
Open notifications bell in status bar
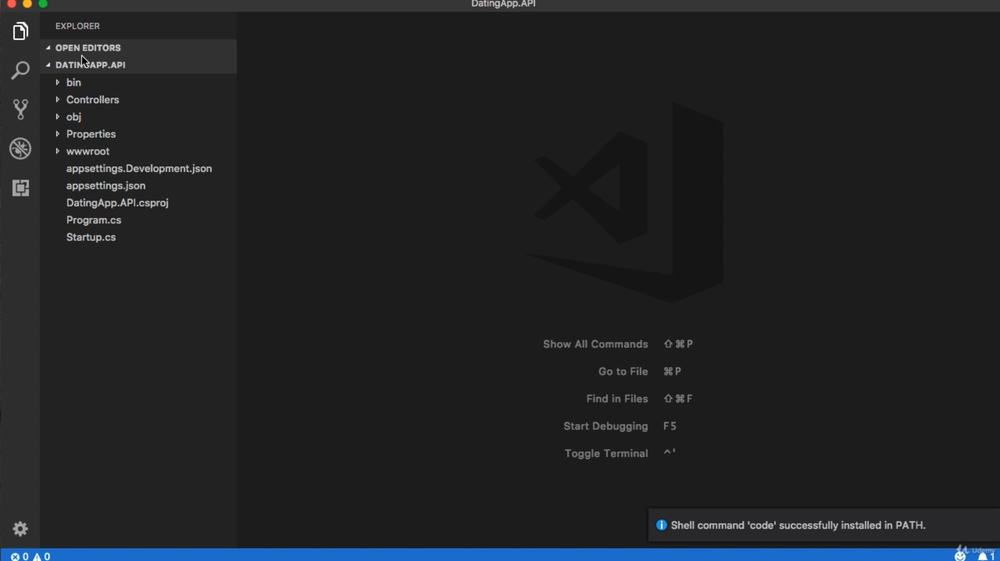tap(986, 556)
